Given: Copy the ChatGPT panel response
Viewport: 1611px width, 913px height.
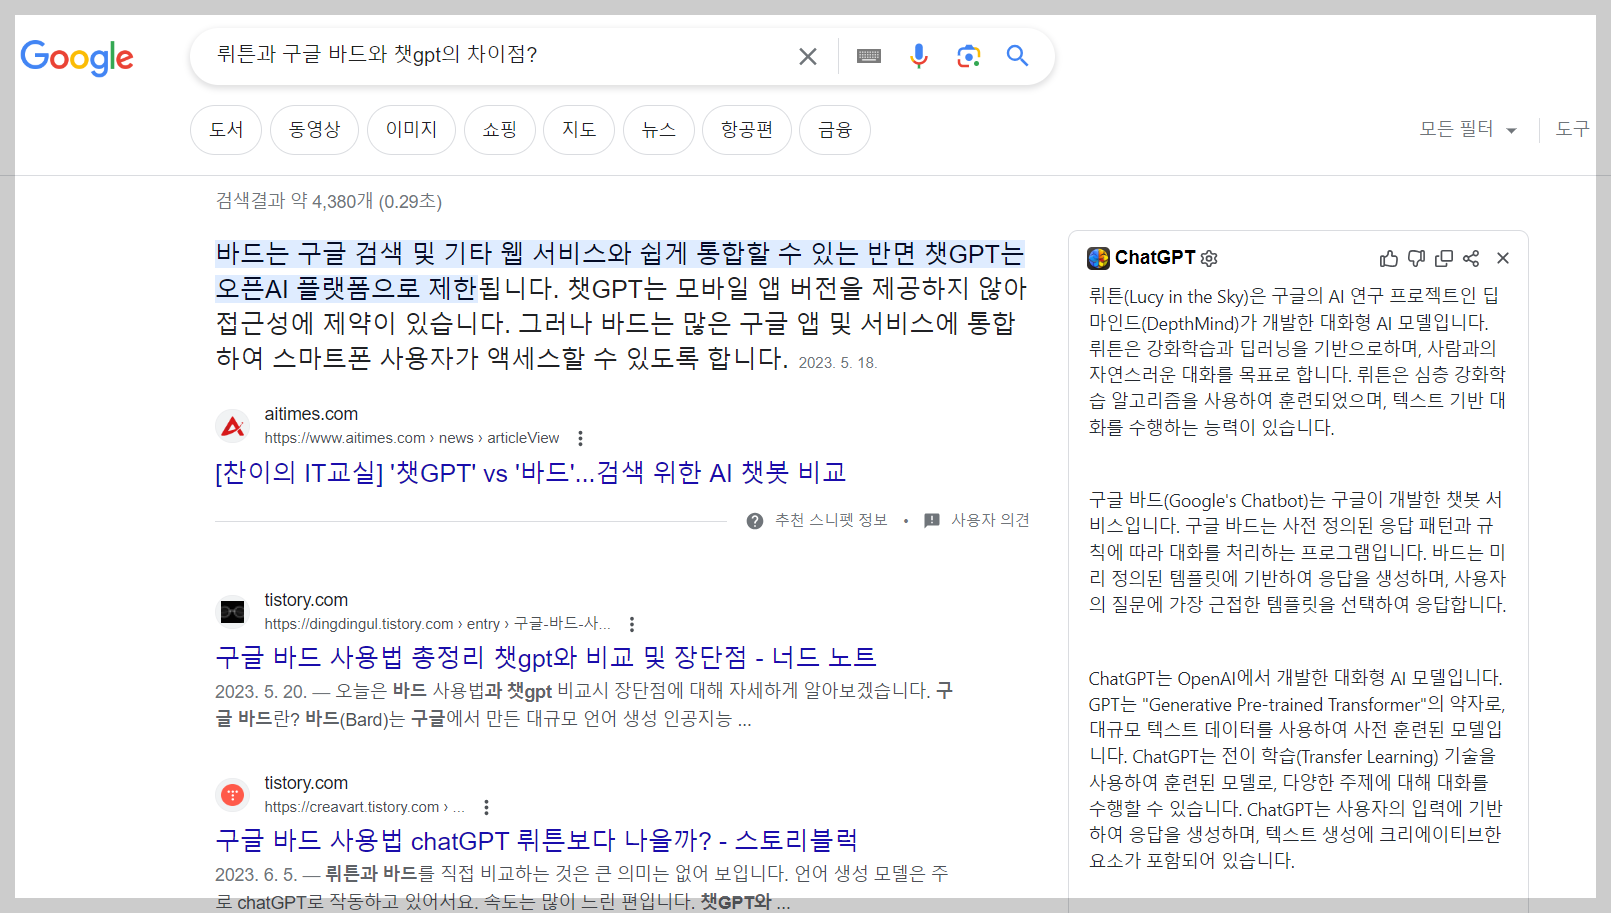Looking at the screenshot, I should pos(1444,258).
